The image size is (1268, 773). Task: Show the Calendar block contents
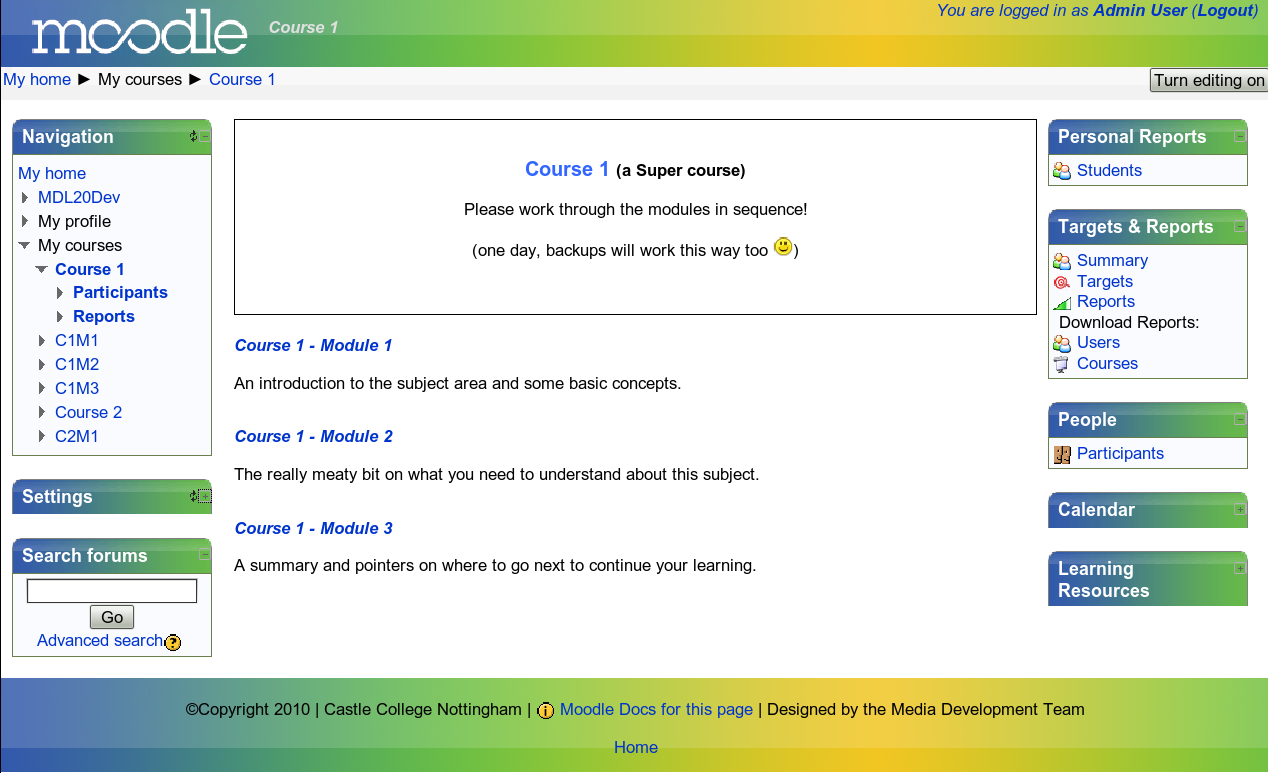tap(1240, 509)
